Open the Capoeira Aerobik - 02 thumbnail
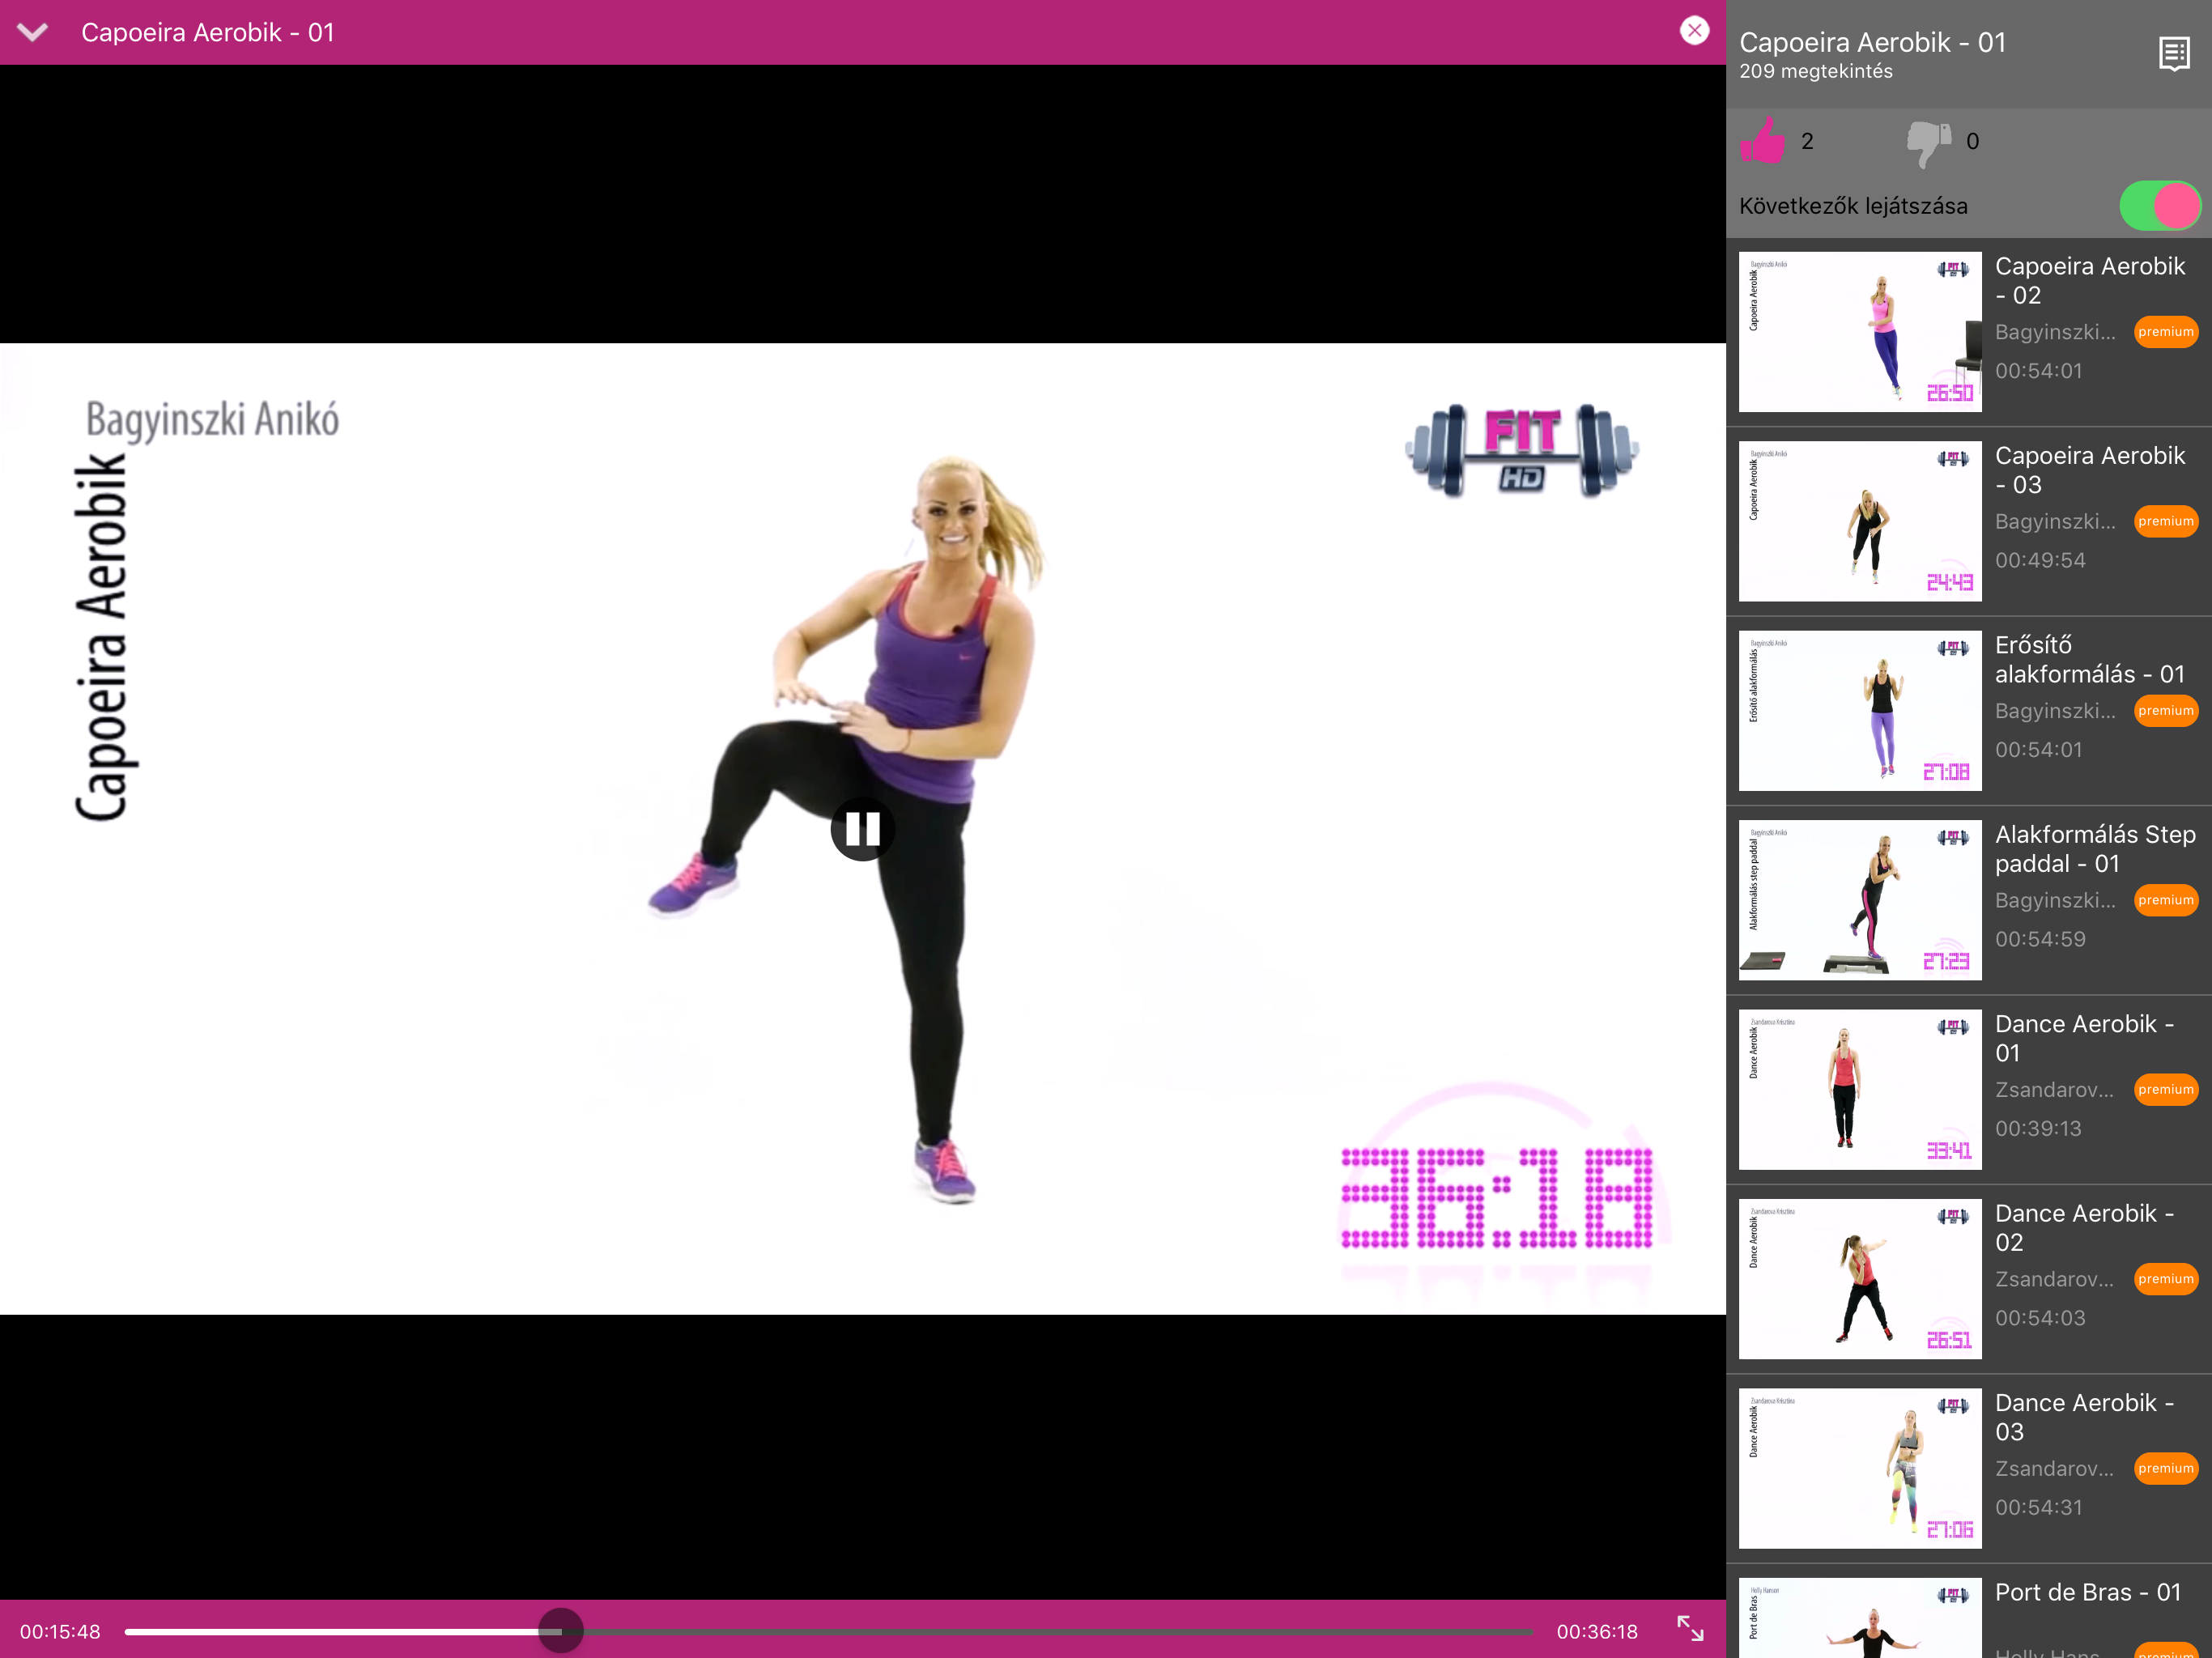Viewport: 2212px width, 1658px height. click(1860, 332)
